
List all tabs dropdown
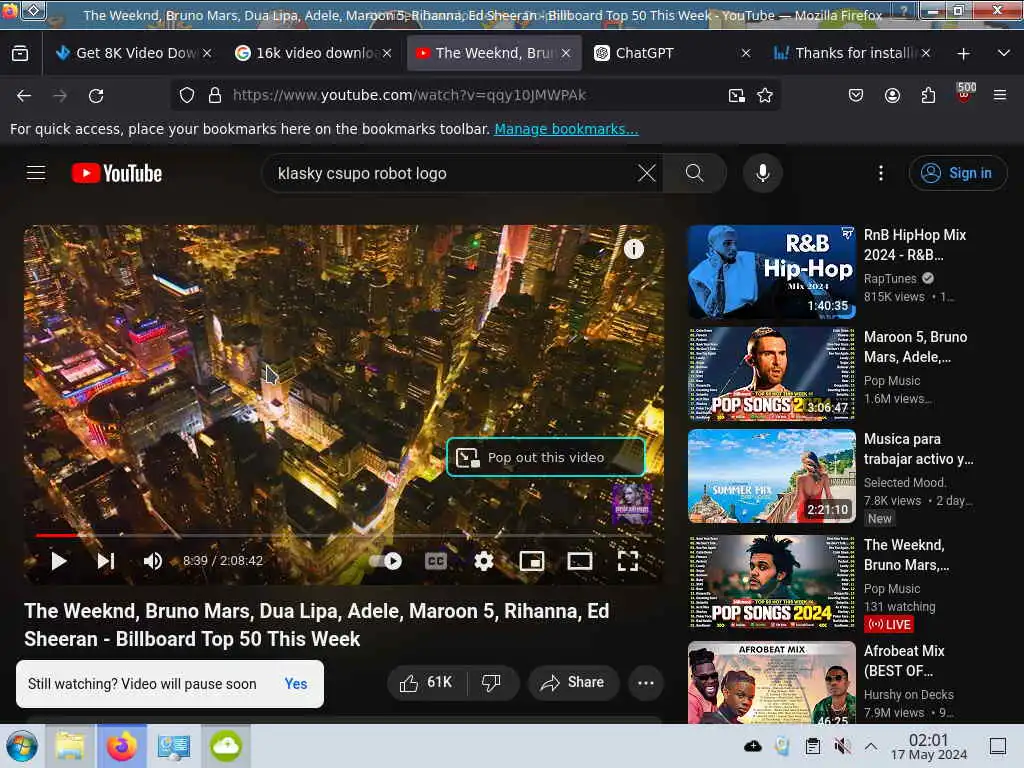click(1004, 53)
